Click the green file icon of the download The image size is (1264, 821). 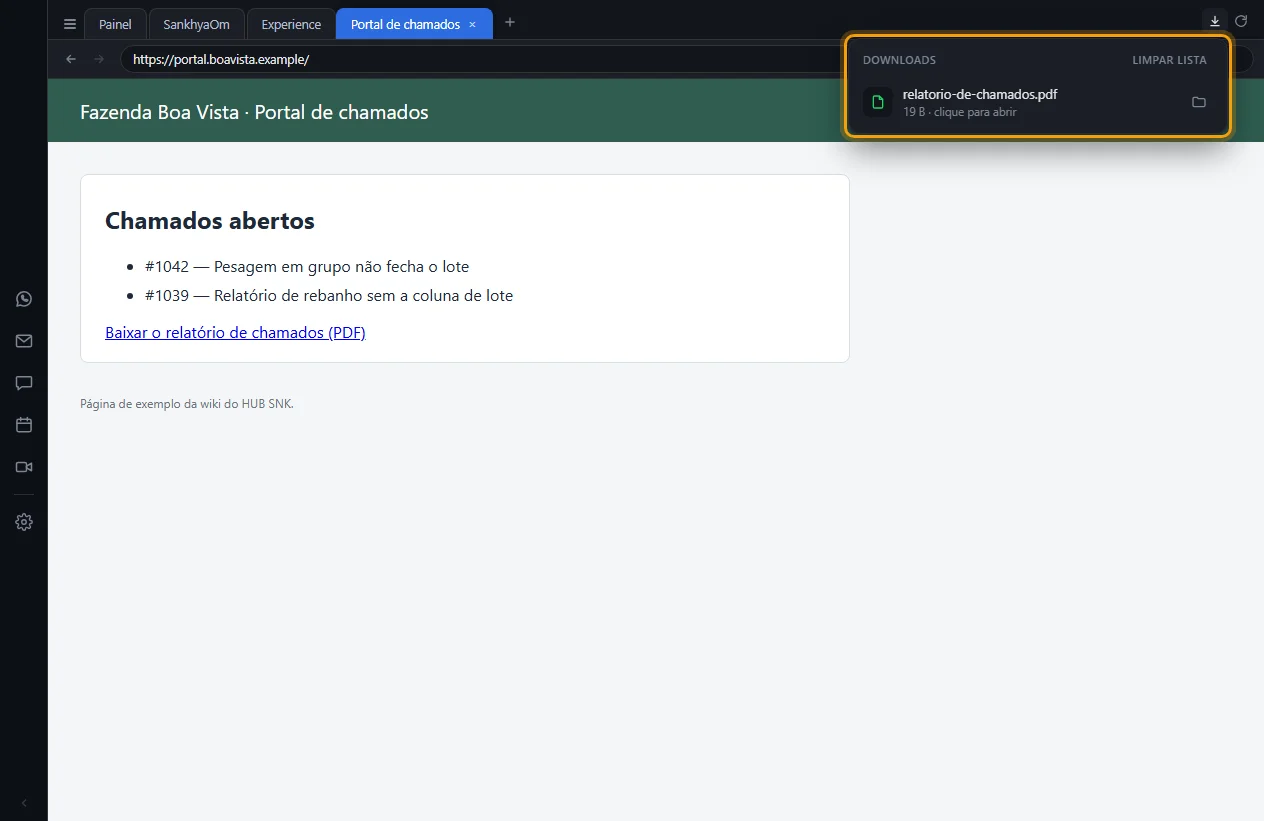[x=878, y=102]
